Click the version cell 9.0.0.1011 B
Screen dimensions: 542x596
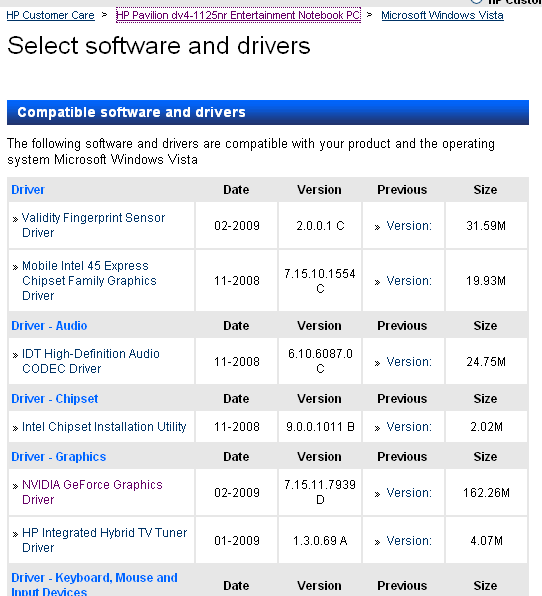(x=320, y=427)
